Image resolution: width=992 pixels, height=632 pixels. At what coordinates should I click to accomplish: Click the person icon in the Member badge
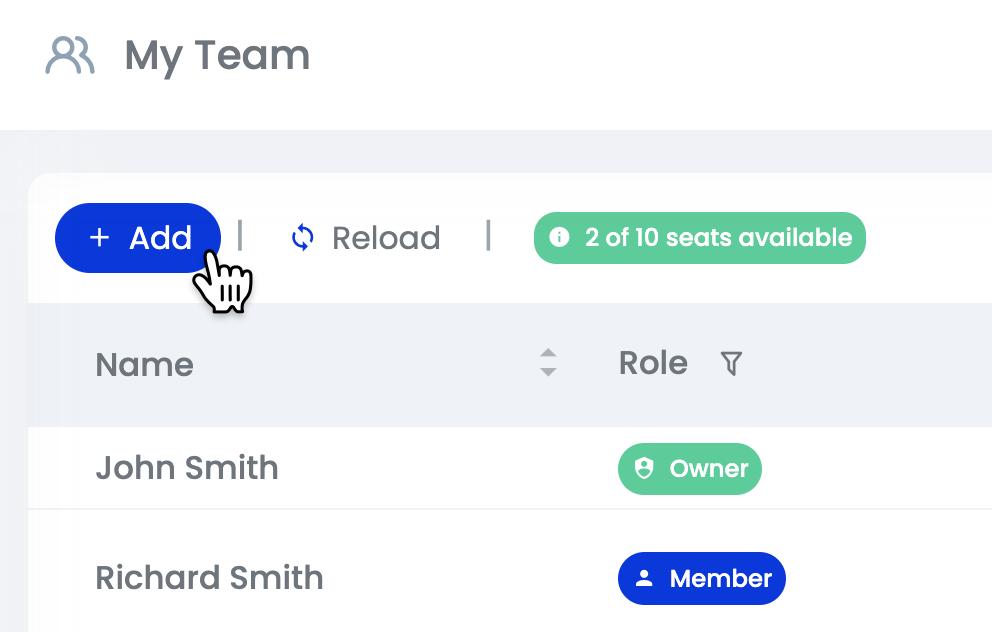click(x=646, y=578)
